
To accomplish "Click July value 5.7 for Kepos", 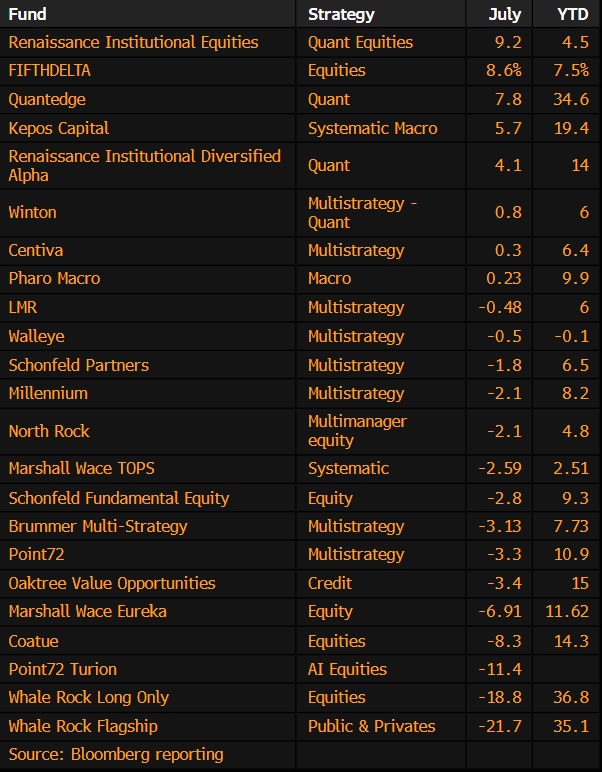I will (x=508, y=129).
